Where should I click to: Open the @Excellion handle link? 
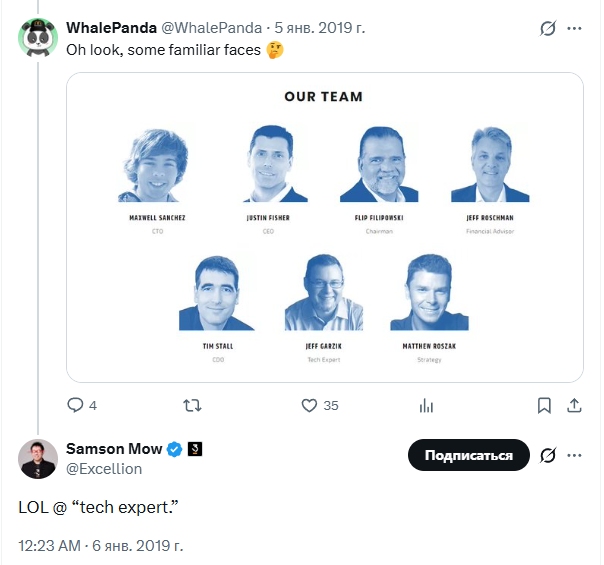(x=104, y=468)
